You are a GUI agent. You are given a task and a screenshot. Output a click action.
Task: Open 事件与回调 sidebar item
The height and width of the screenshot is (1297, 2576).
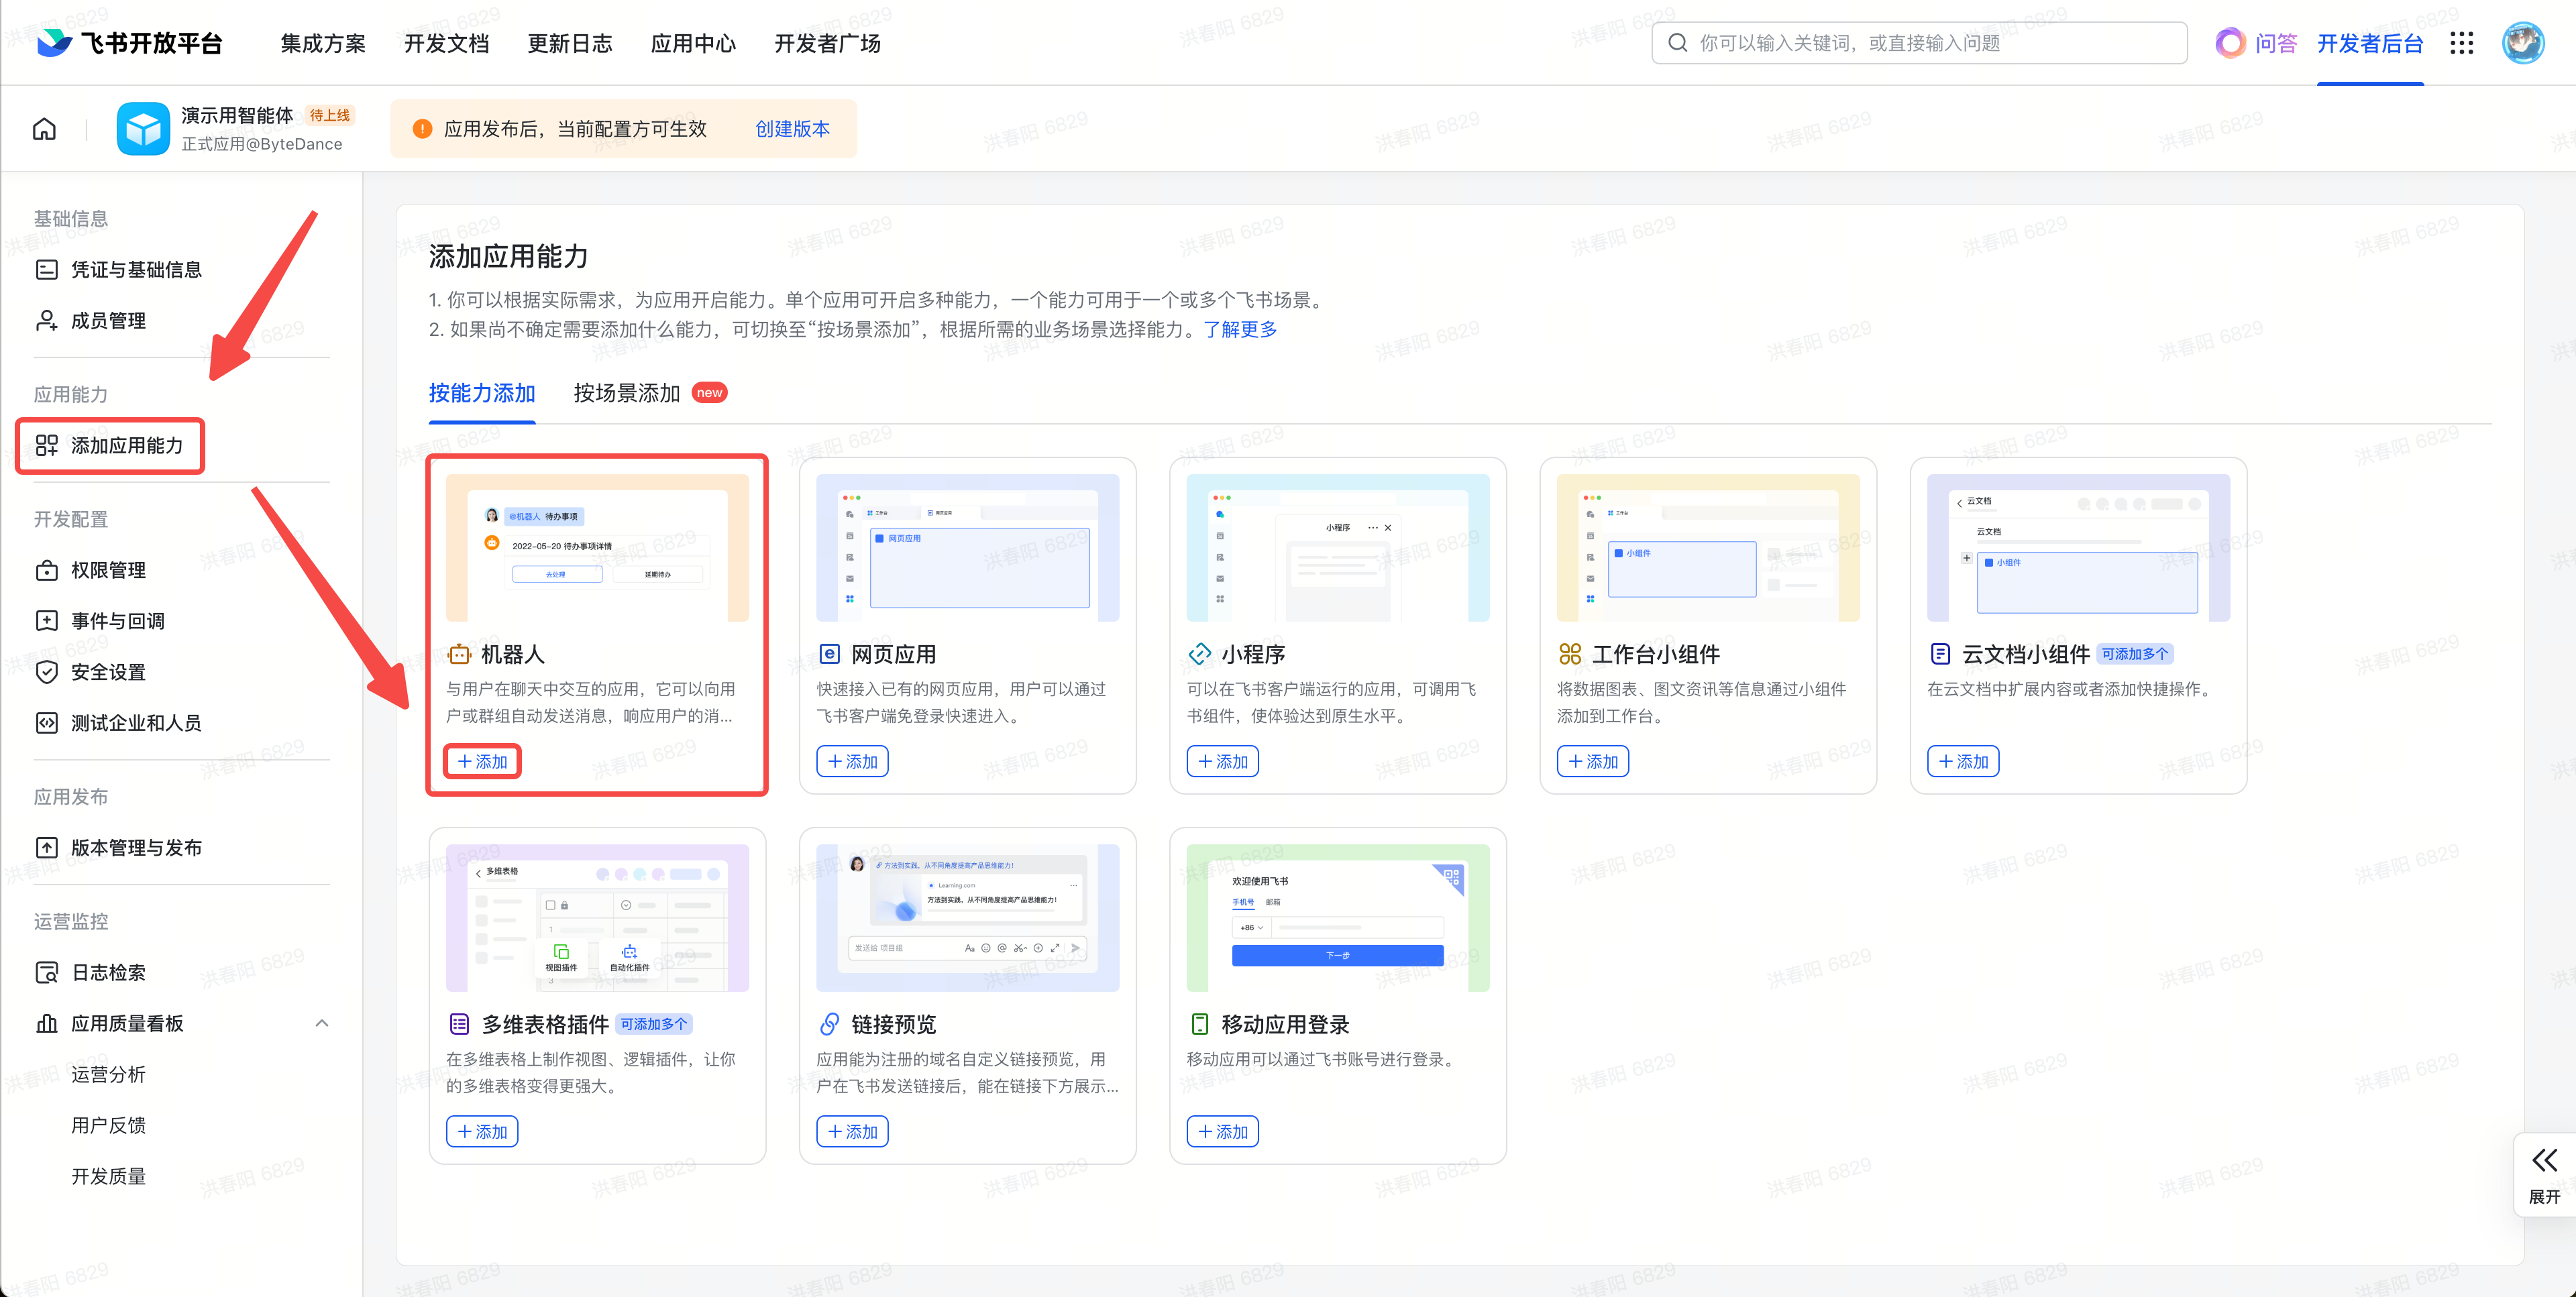click(117, 621)
